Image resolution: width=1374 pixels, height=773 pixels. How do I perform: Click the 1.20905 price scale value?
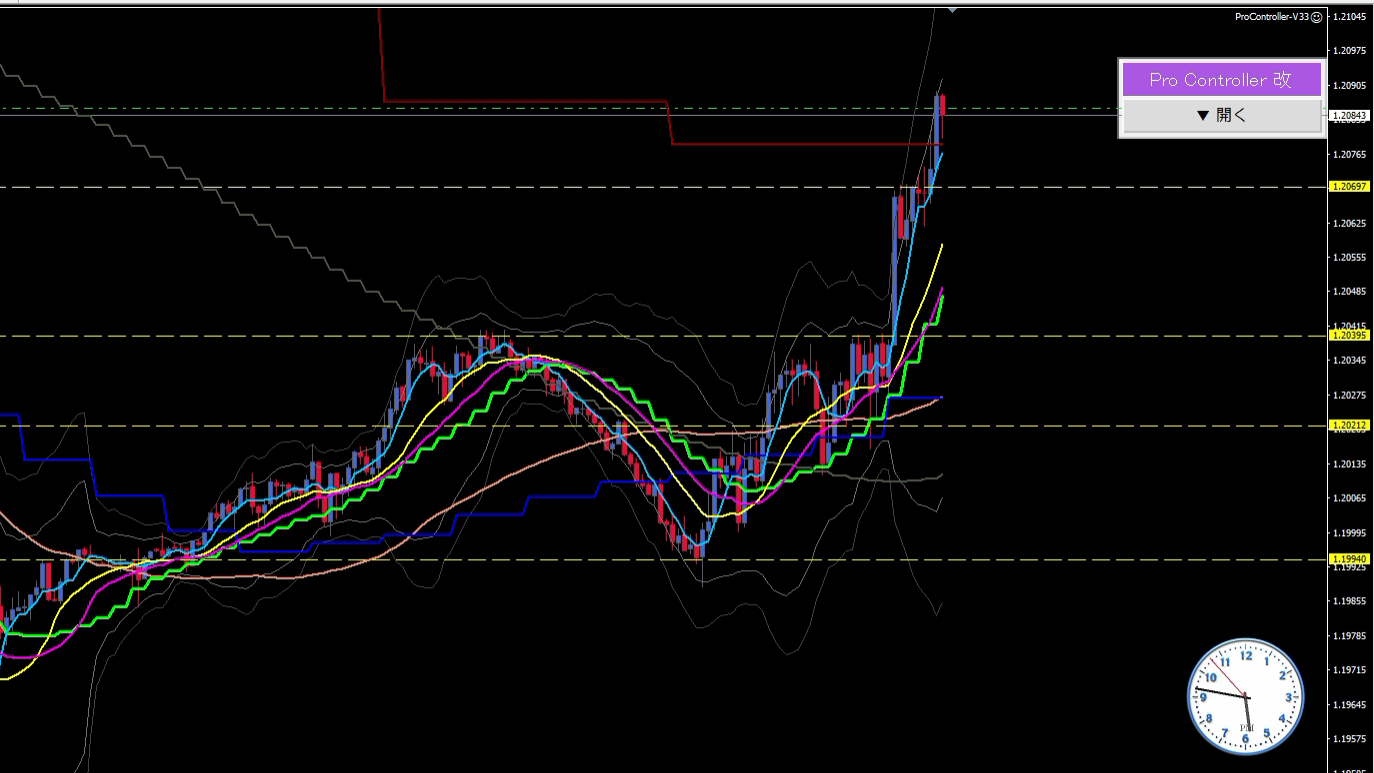[x=1351, y=85]
